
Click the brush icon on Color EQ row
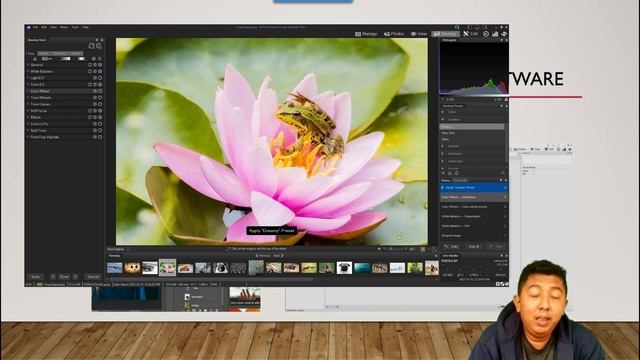[x=90, y=84]
